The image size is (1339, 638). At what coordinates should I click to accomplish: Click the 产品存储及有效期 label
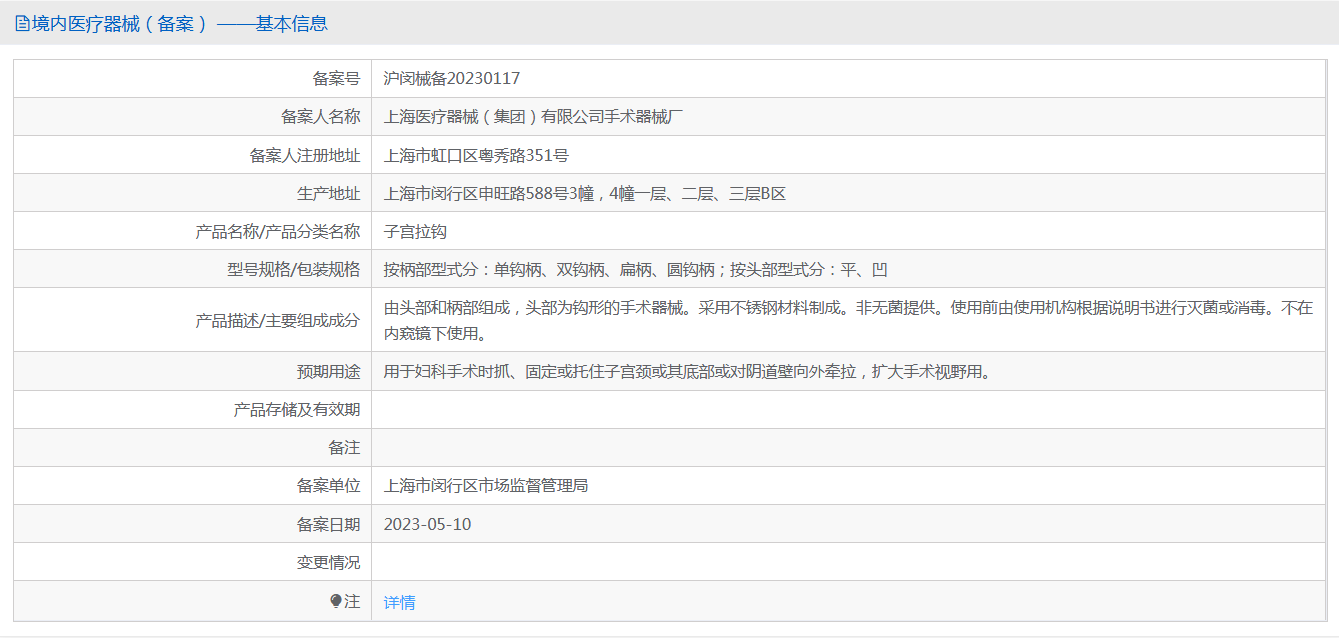pos(297,410)
